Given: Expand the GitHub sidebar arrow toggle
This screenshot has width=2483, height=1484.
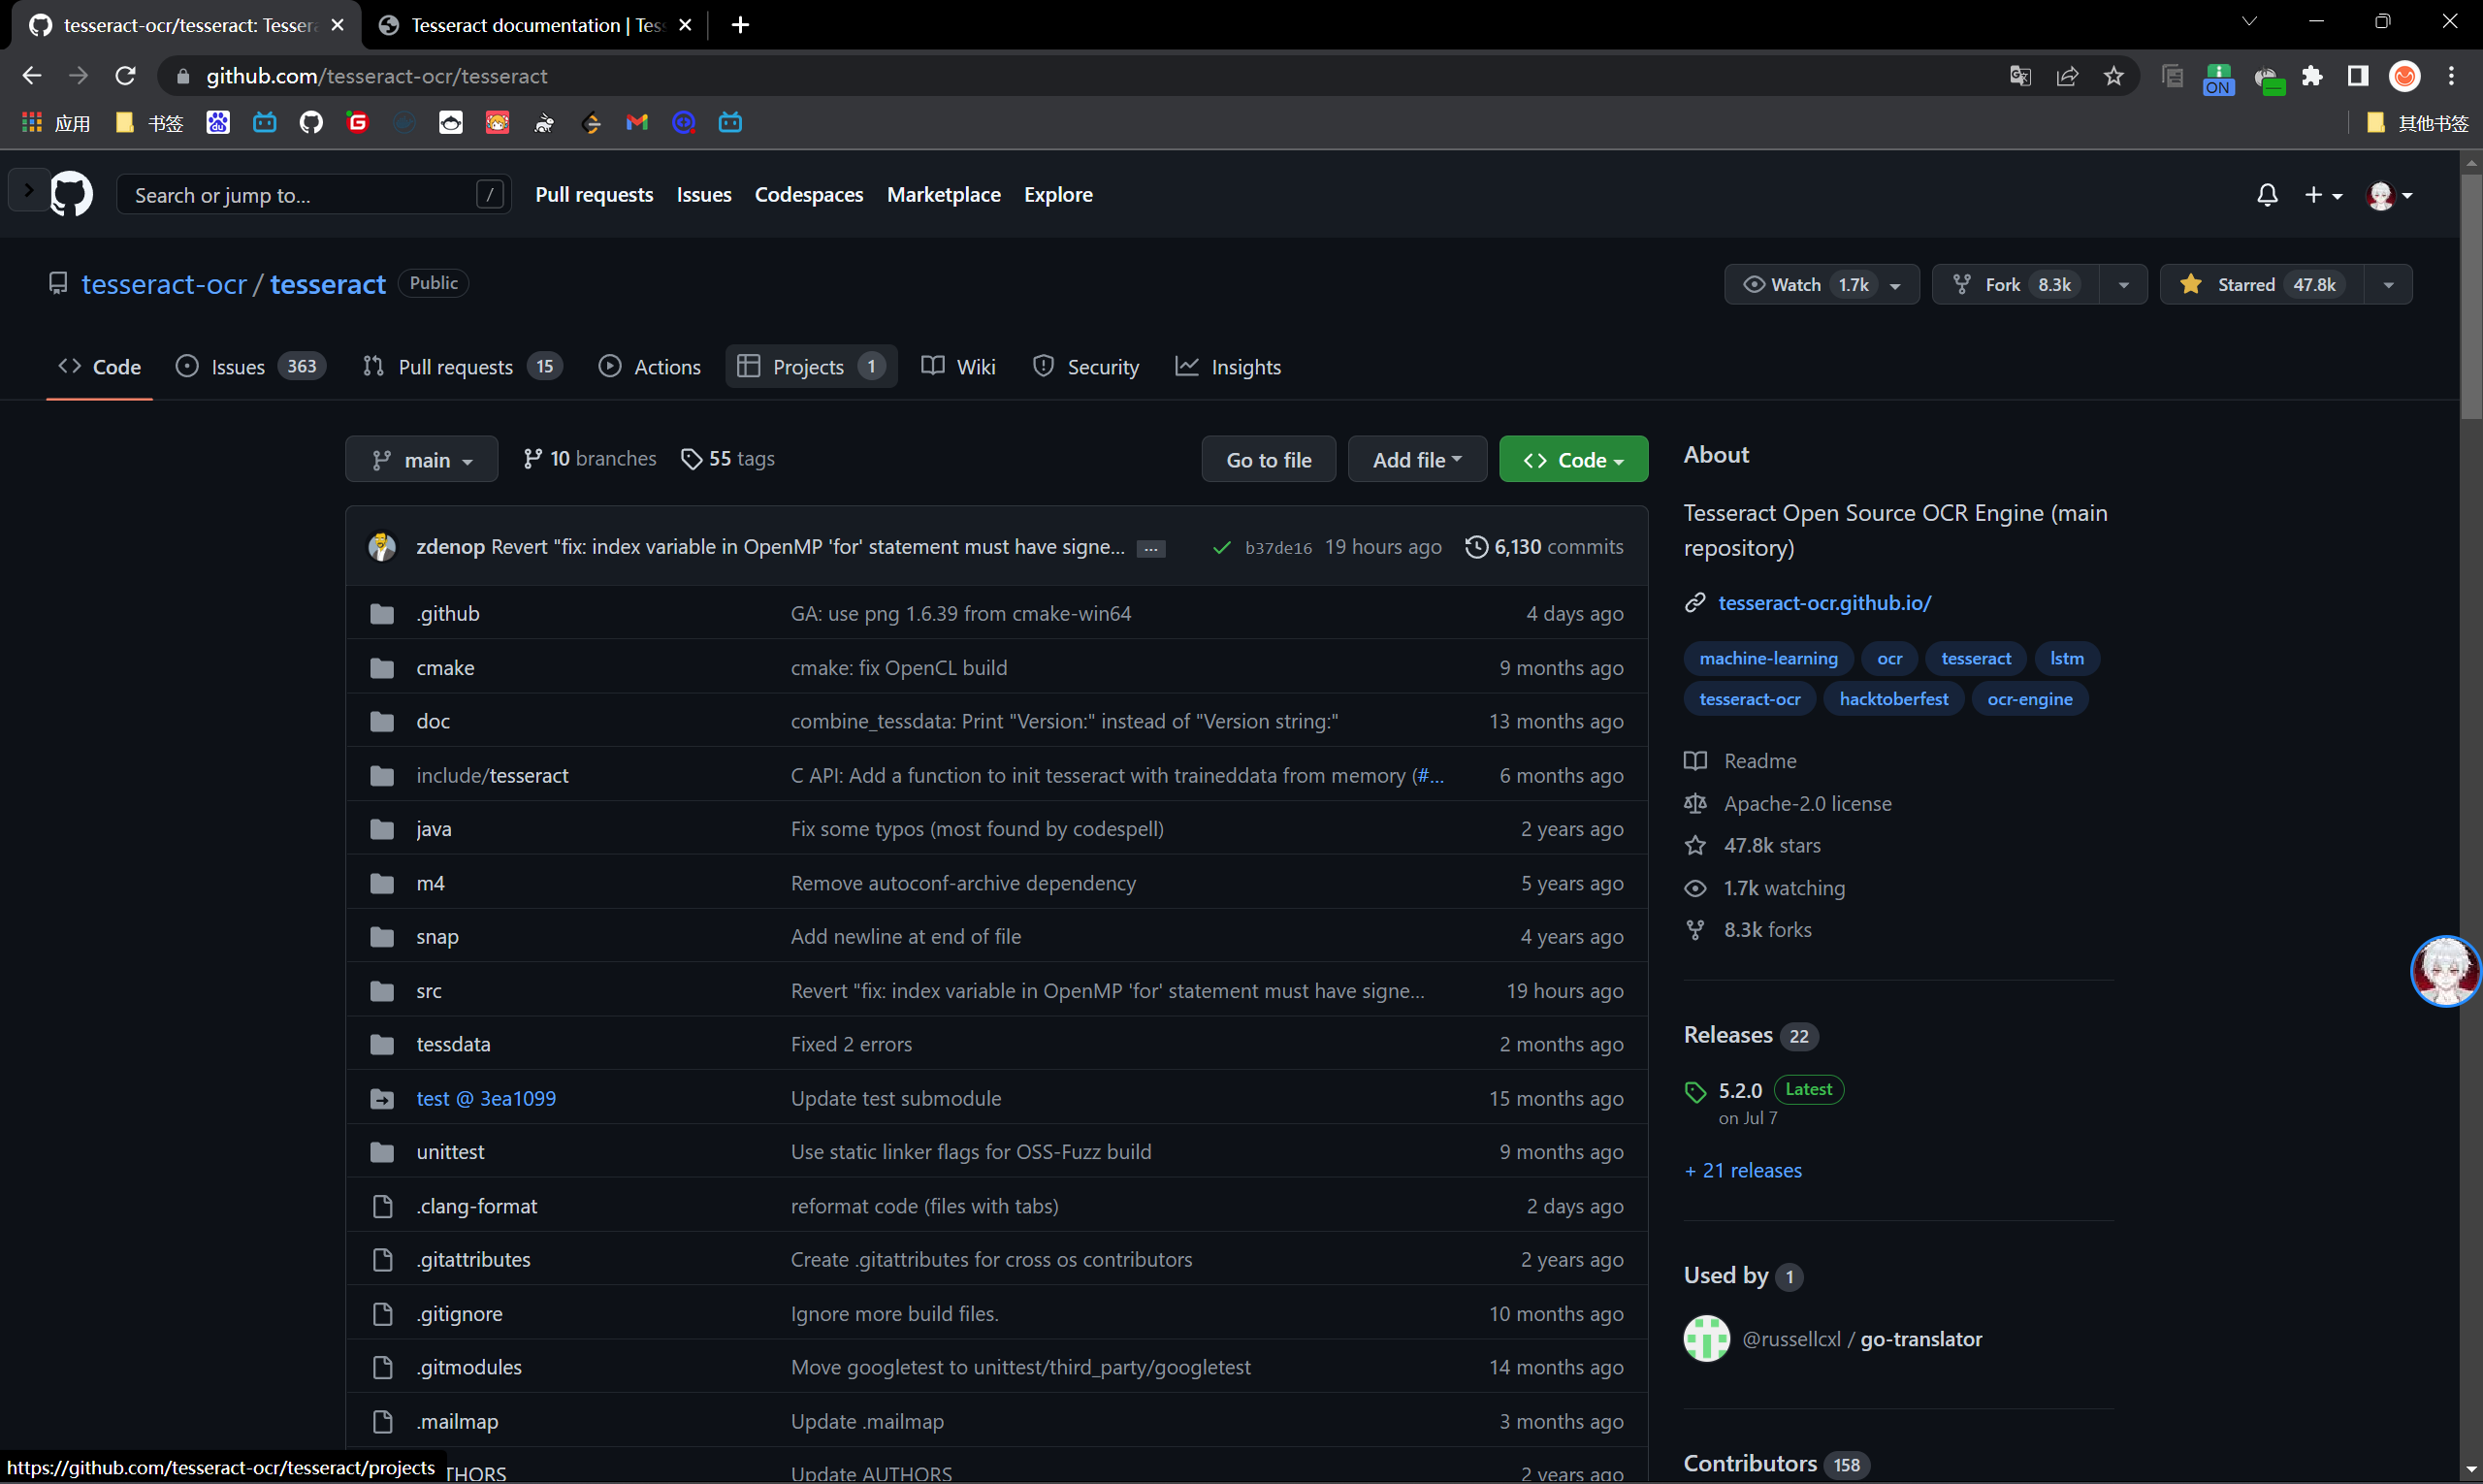Looking at the screenshot, I should coord(28,189).
